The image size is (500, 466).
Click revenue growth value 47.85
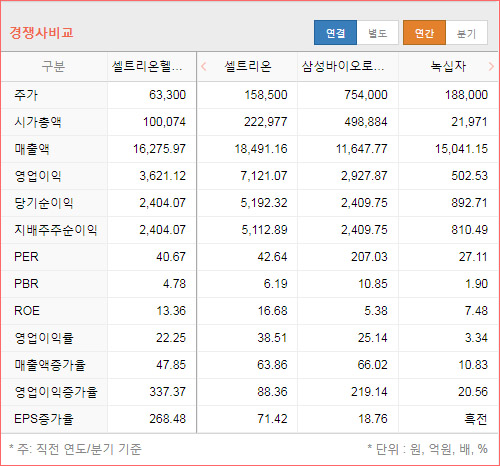171,365
